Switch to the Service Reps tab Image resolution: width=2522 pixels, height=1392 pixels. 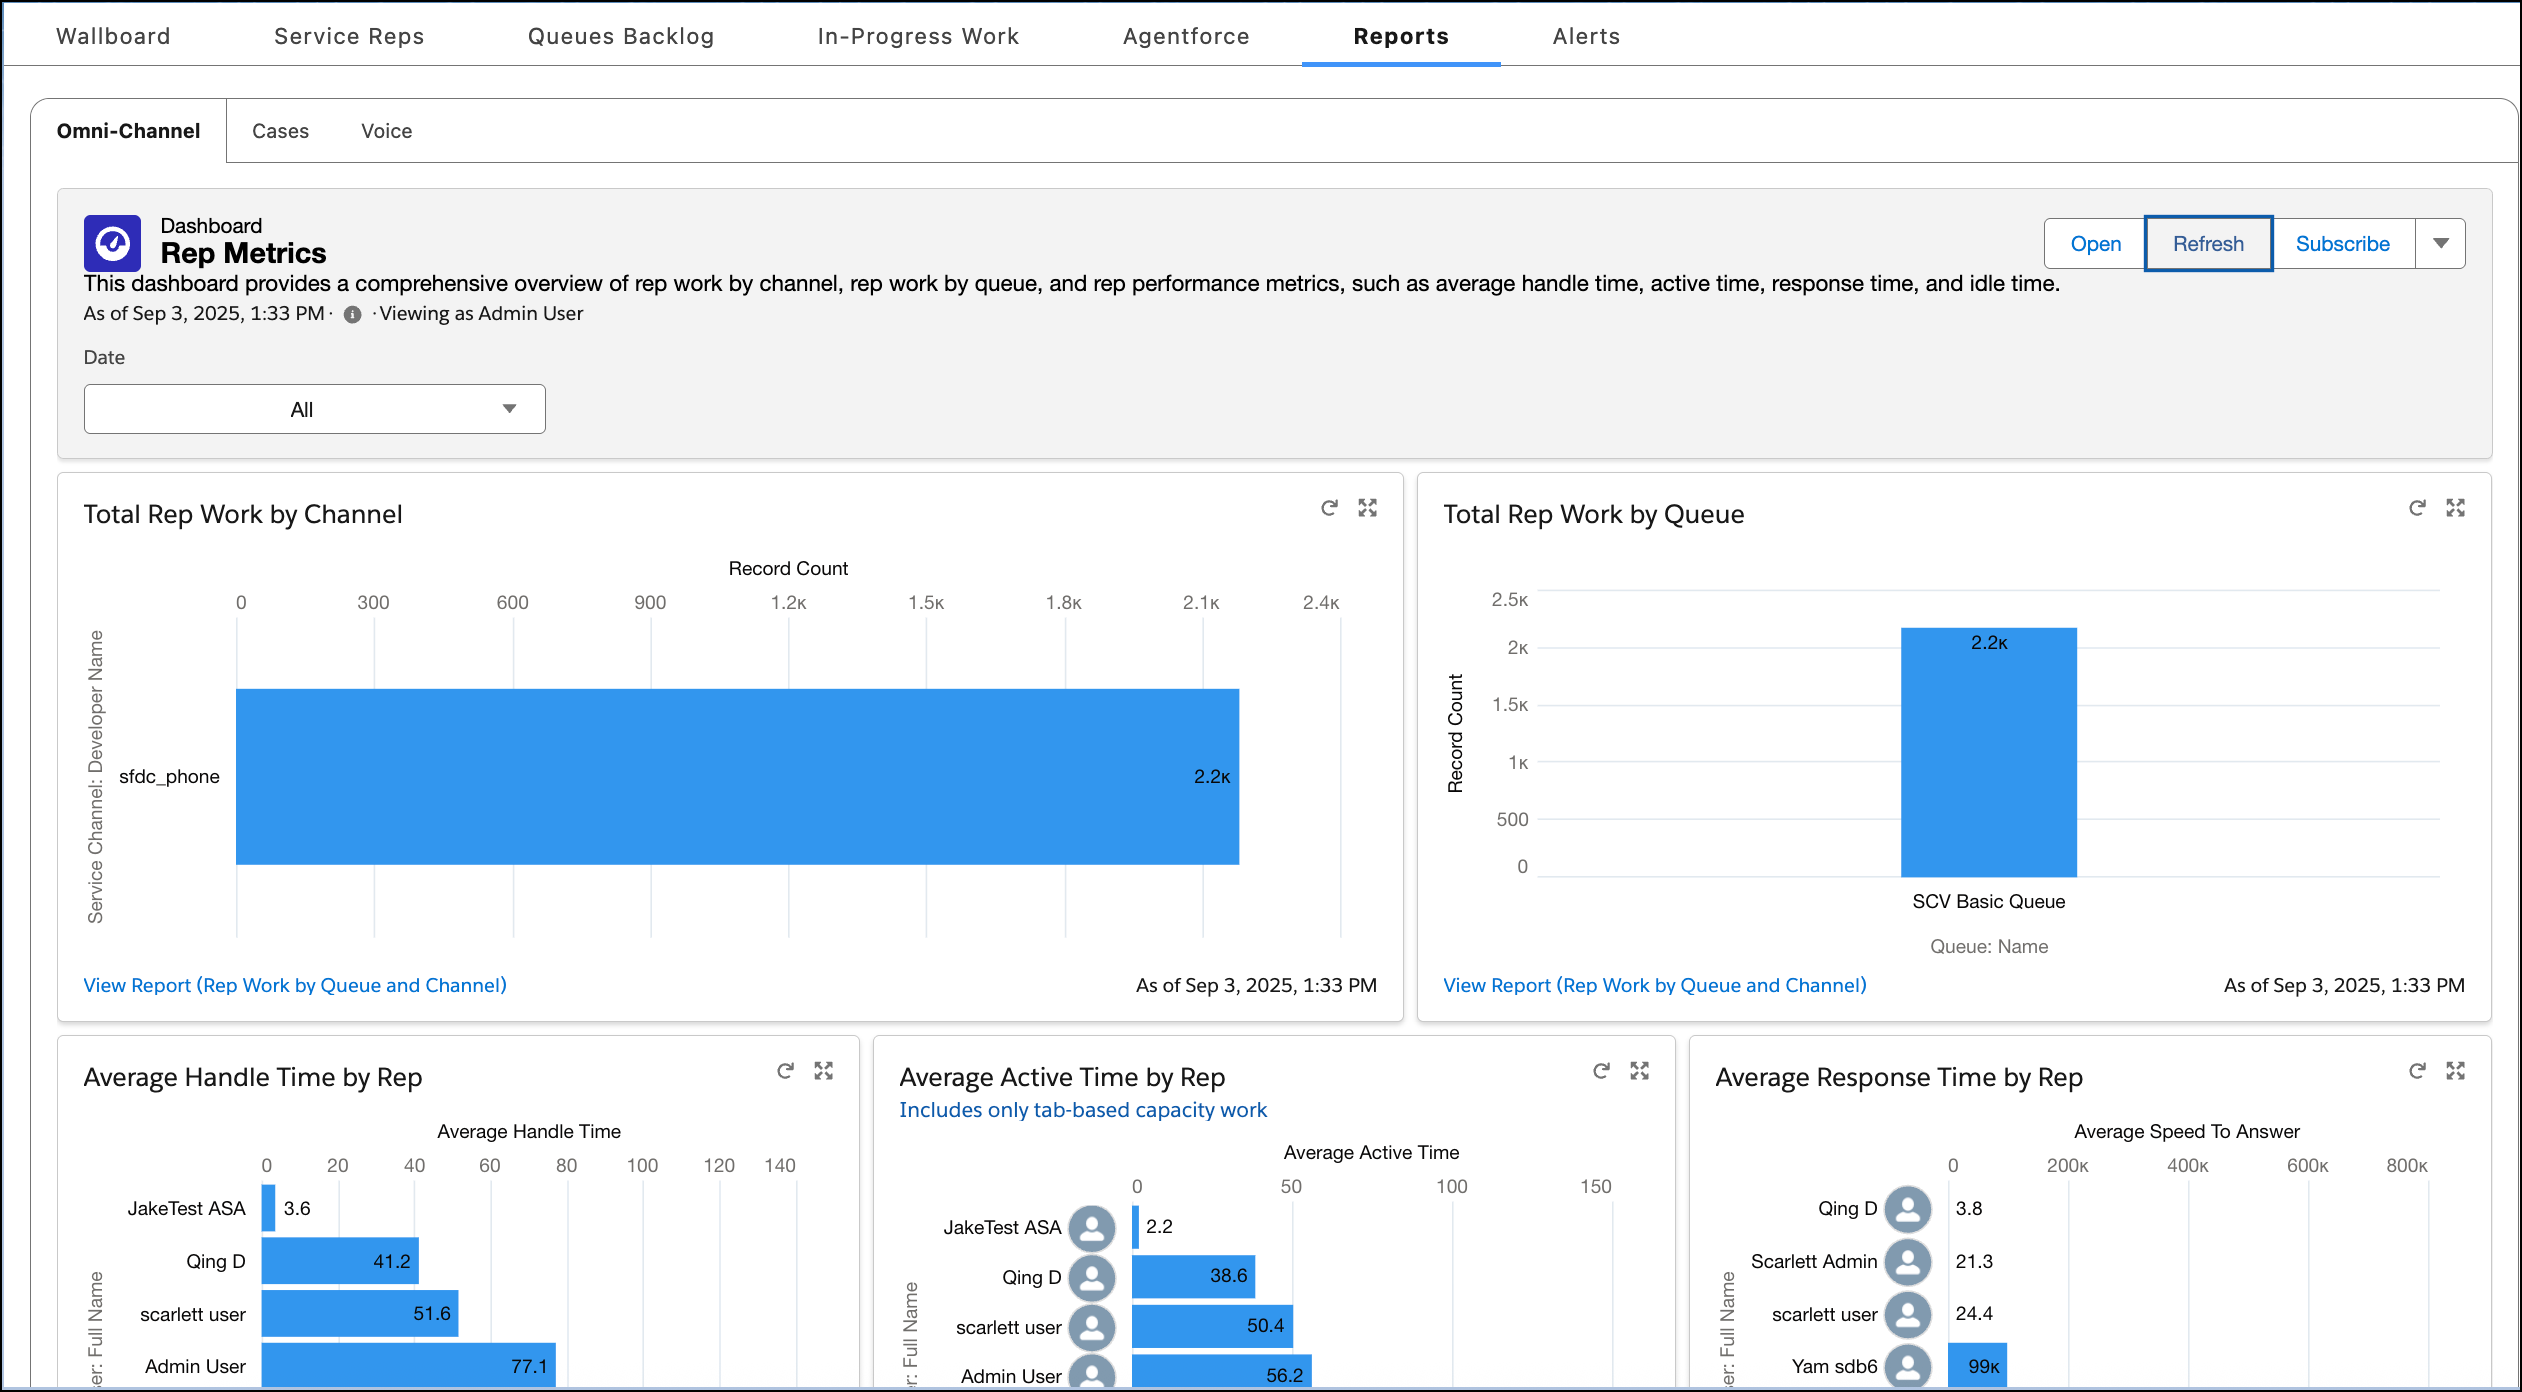coord(349,36)
